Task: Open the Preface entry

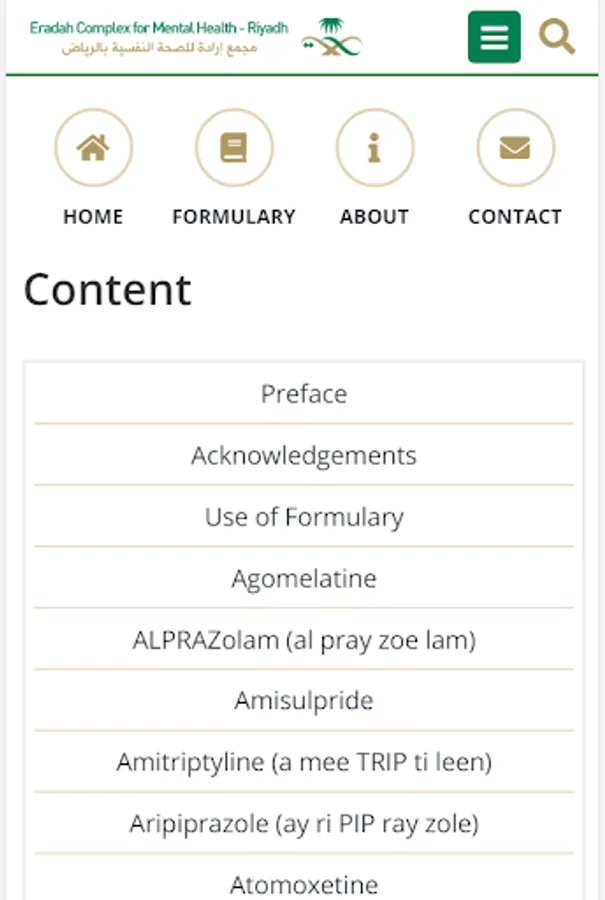Action: 304,394
